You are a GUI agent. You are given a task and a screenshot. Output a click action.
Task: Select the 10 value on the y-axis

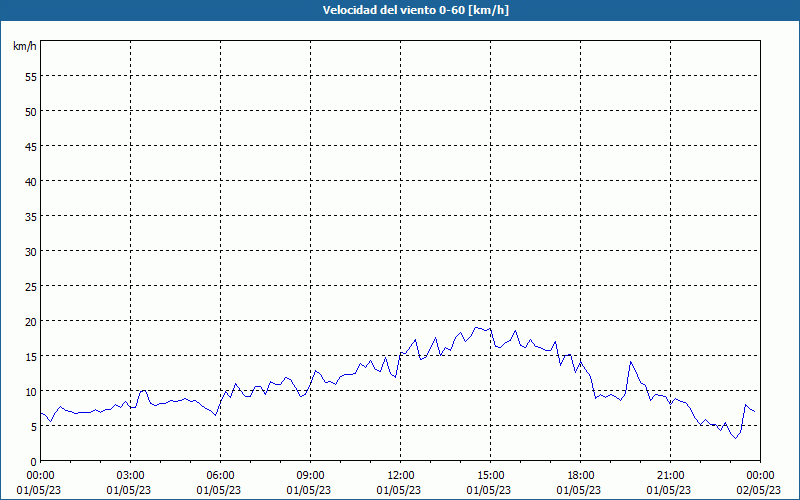coord(31,391)
